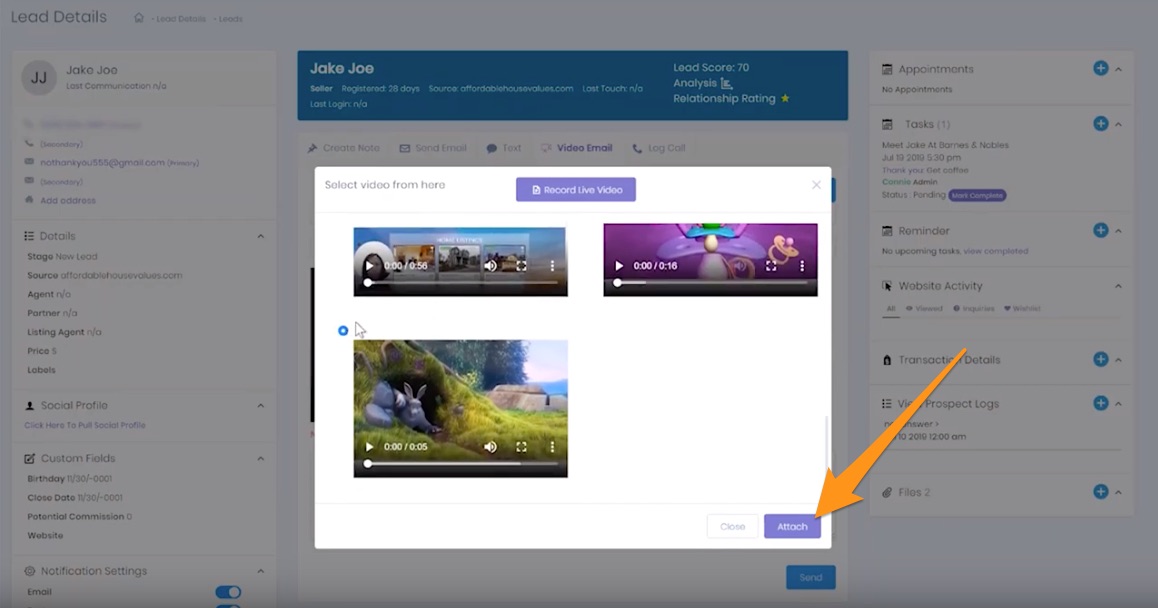Select the Inquiries activity filter
Screen dimensions: 1158x608
973,309
